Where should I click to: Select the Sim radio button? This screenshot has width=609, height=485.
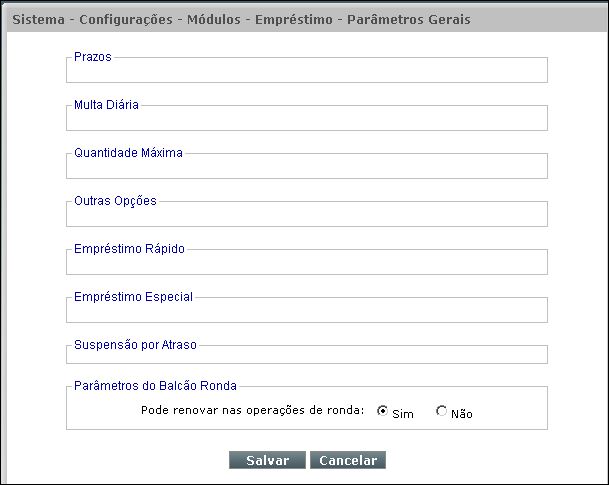[x=382, y=411]
